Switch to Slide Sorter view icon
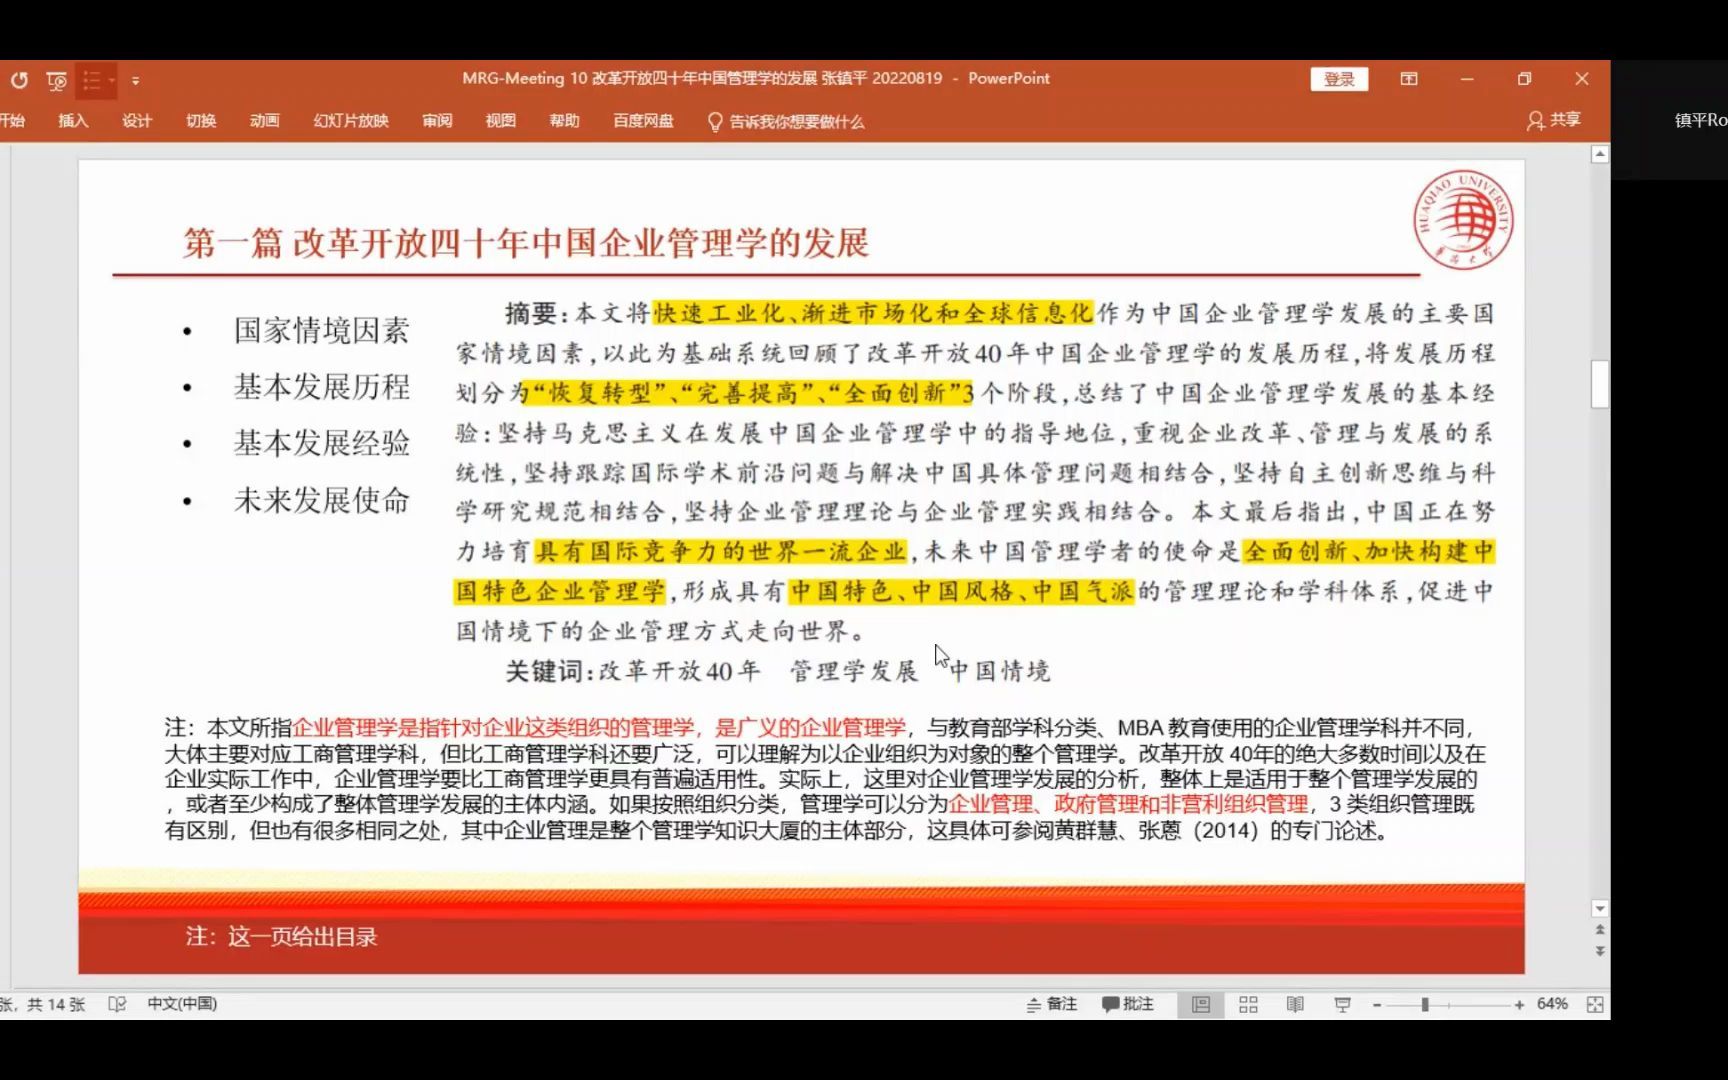The image size is (1728, 1080). pos(1248,1004)
